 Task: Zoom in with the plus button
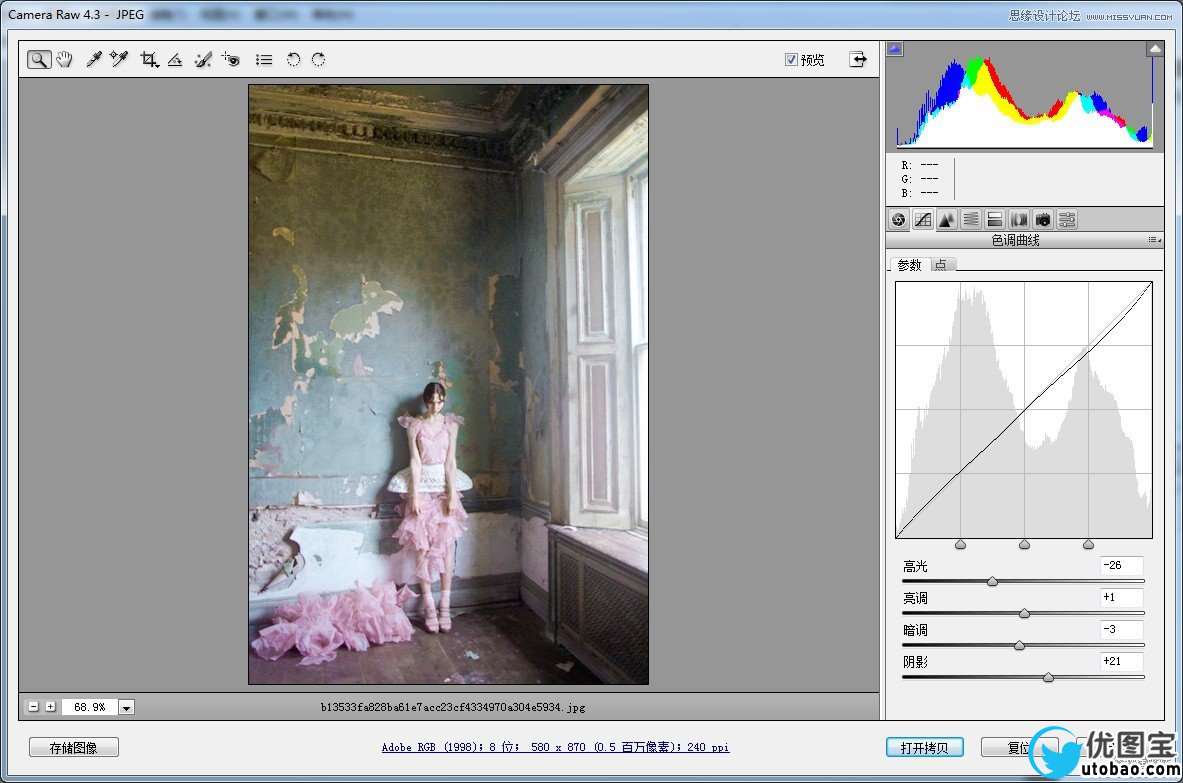tap(51, 707)
